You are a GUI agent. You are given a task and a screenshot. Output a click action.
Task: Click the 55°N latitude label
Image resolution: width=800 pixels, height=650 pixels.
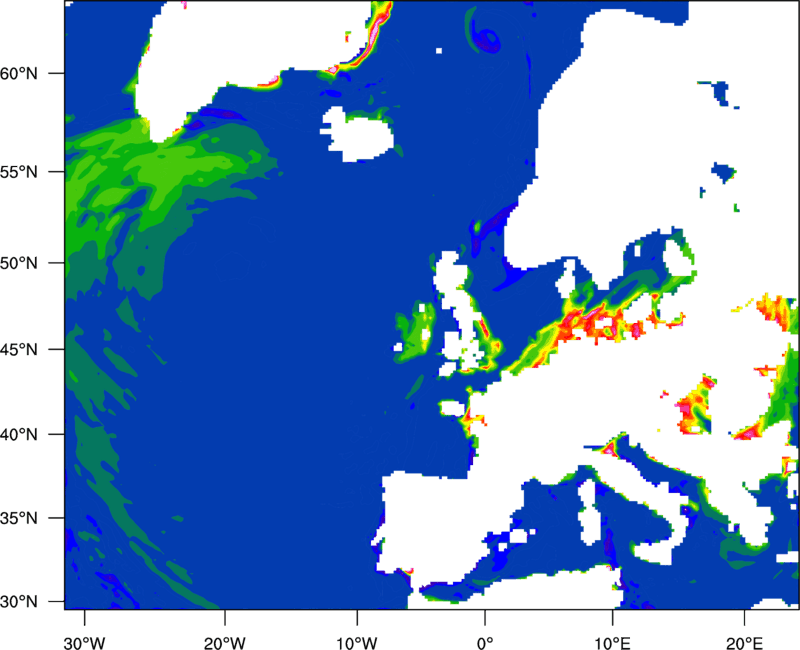click(x=19, y=172)
